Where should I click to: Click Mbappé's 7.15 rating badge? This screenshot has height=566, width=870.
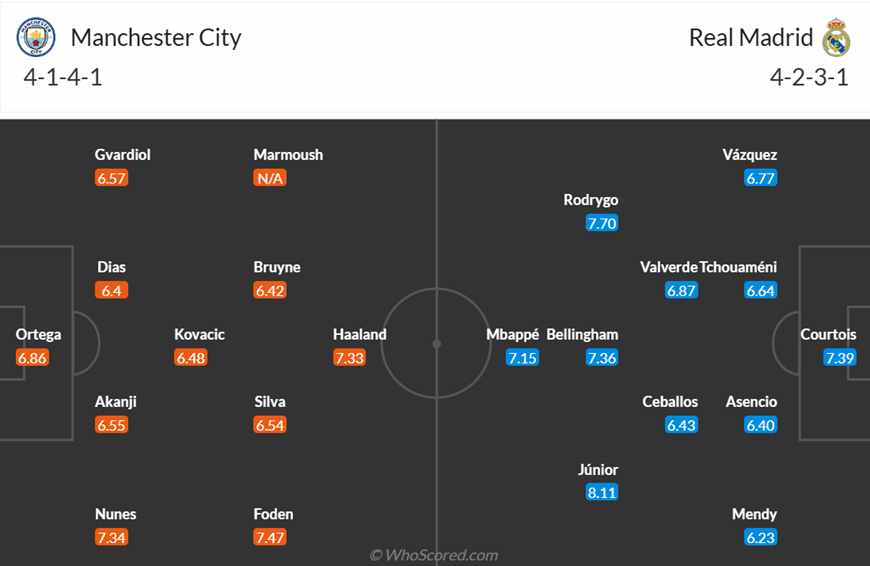(x=523, y=357)
